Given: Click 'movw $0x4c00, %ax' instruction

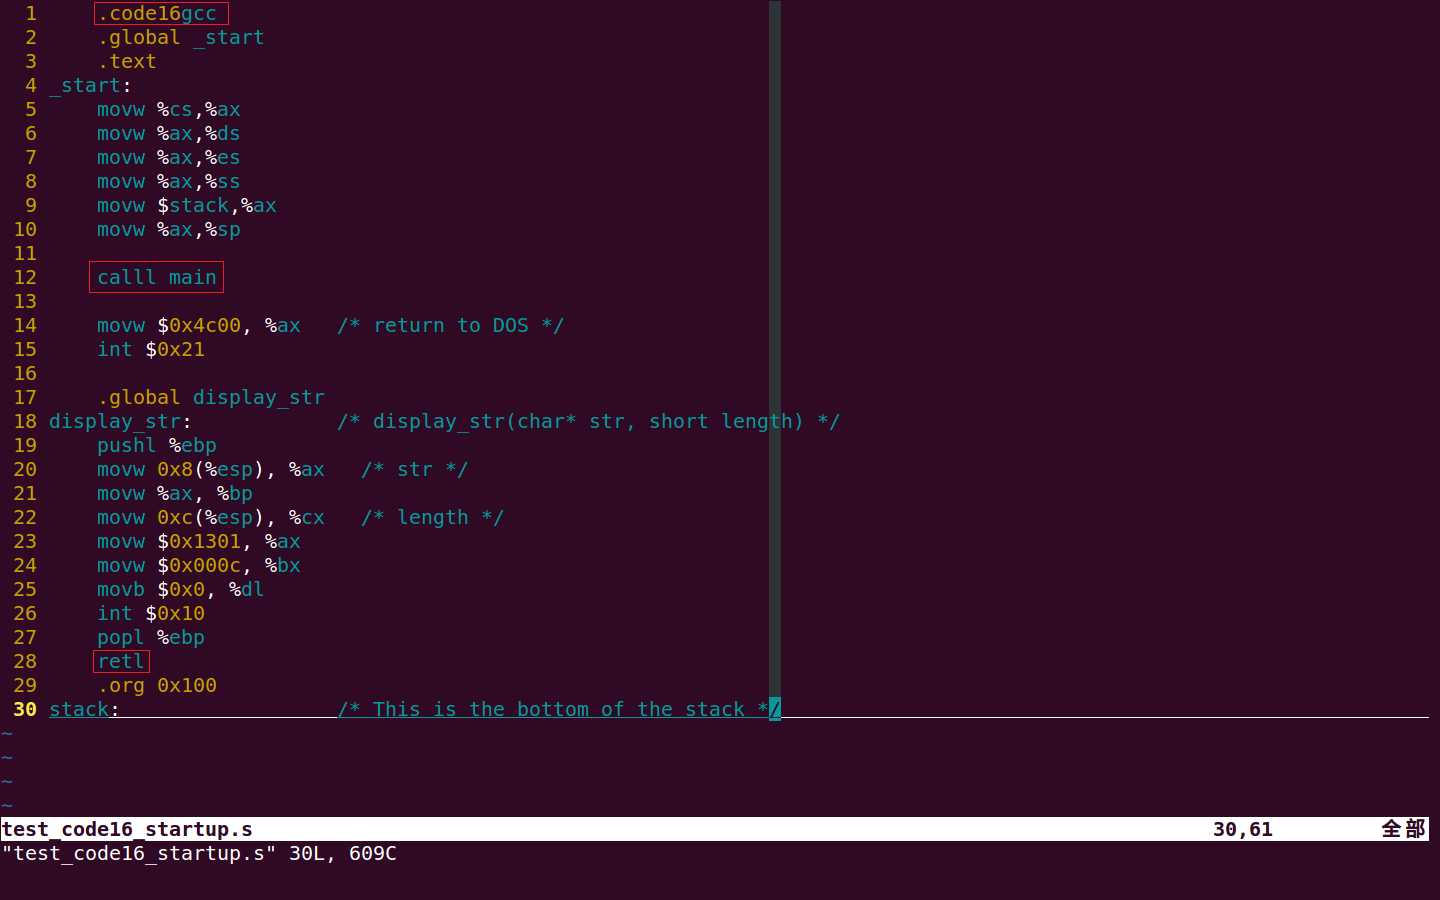Looking at the screenshot, I should point(199,325).
